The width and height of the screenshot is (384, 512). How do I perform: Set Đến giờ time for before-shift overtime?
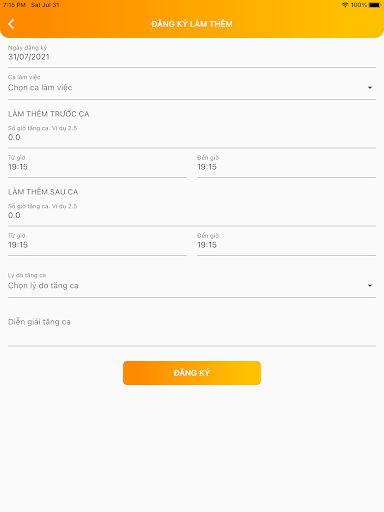pyautogui.click(x=286, y=164)
